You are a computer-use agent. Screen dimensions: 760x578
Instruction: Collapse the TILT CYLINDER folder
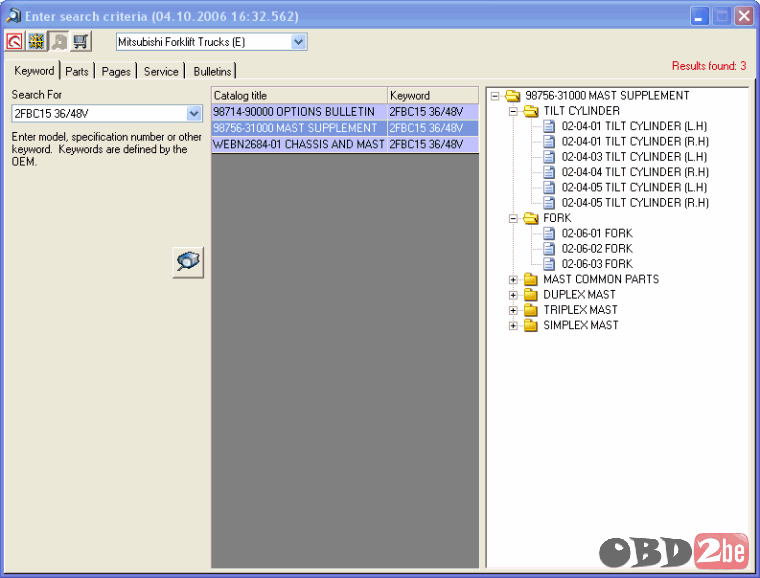tap(513, 111)
